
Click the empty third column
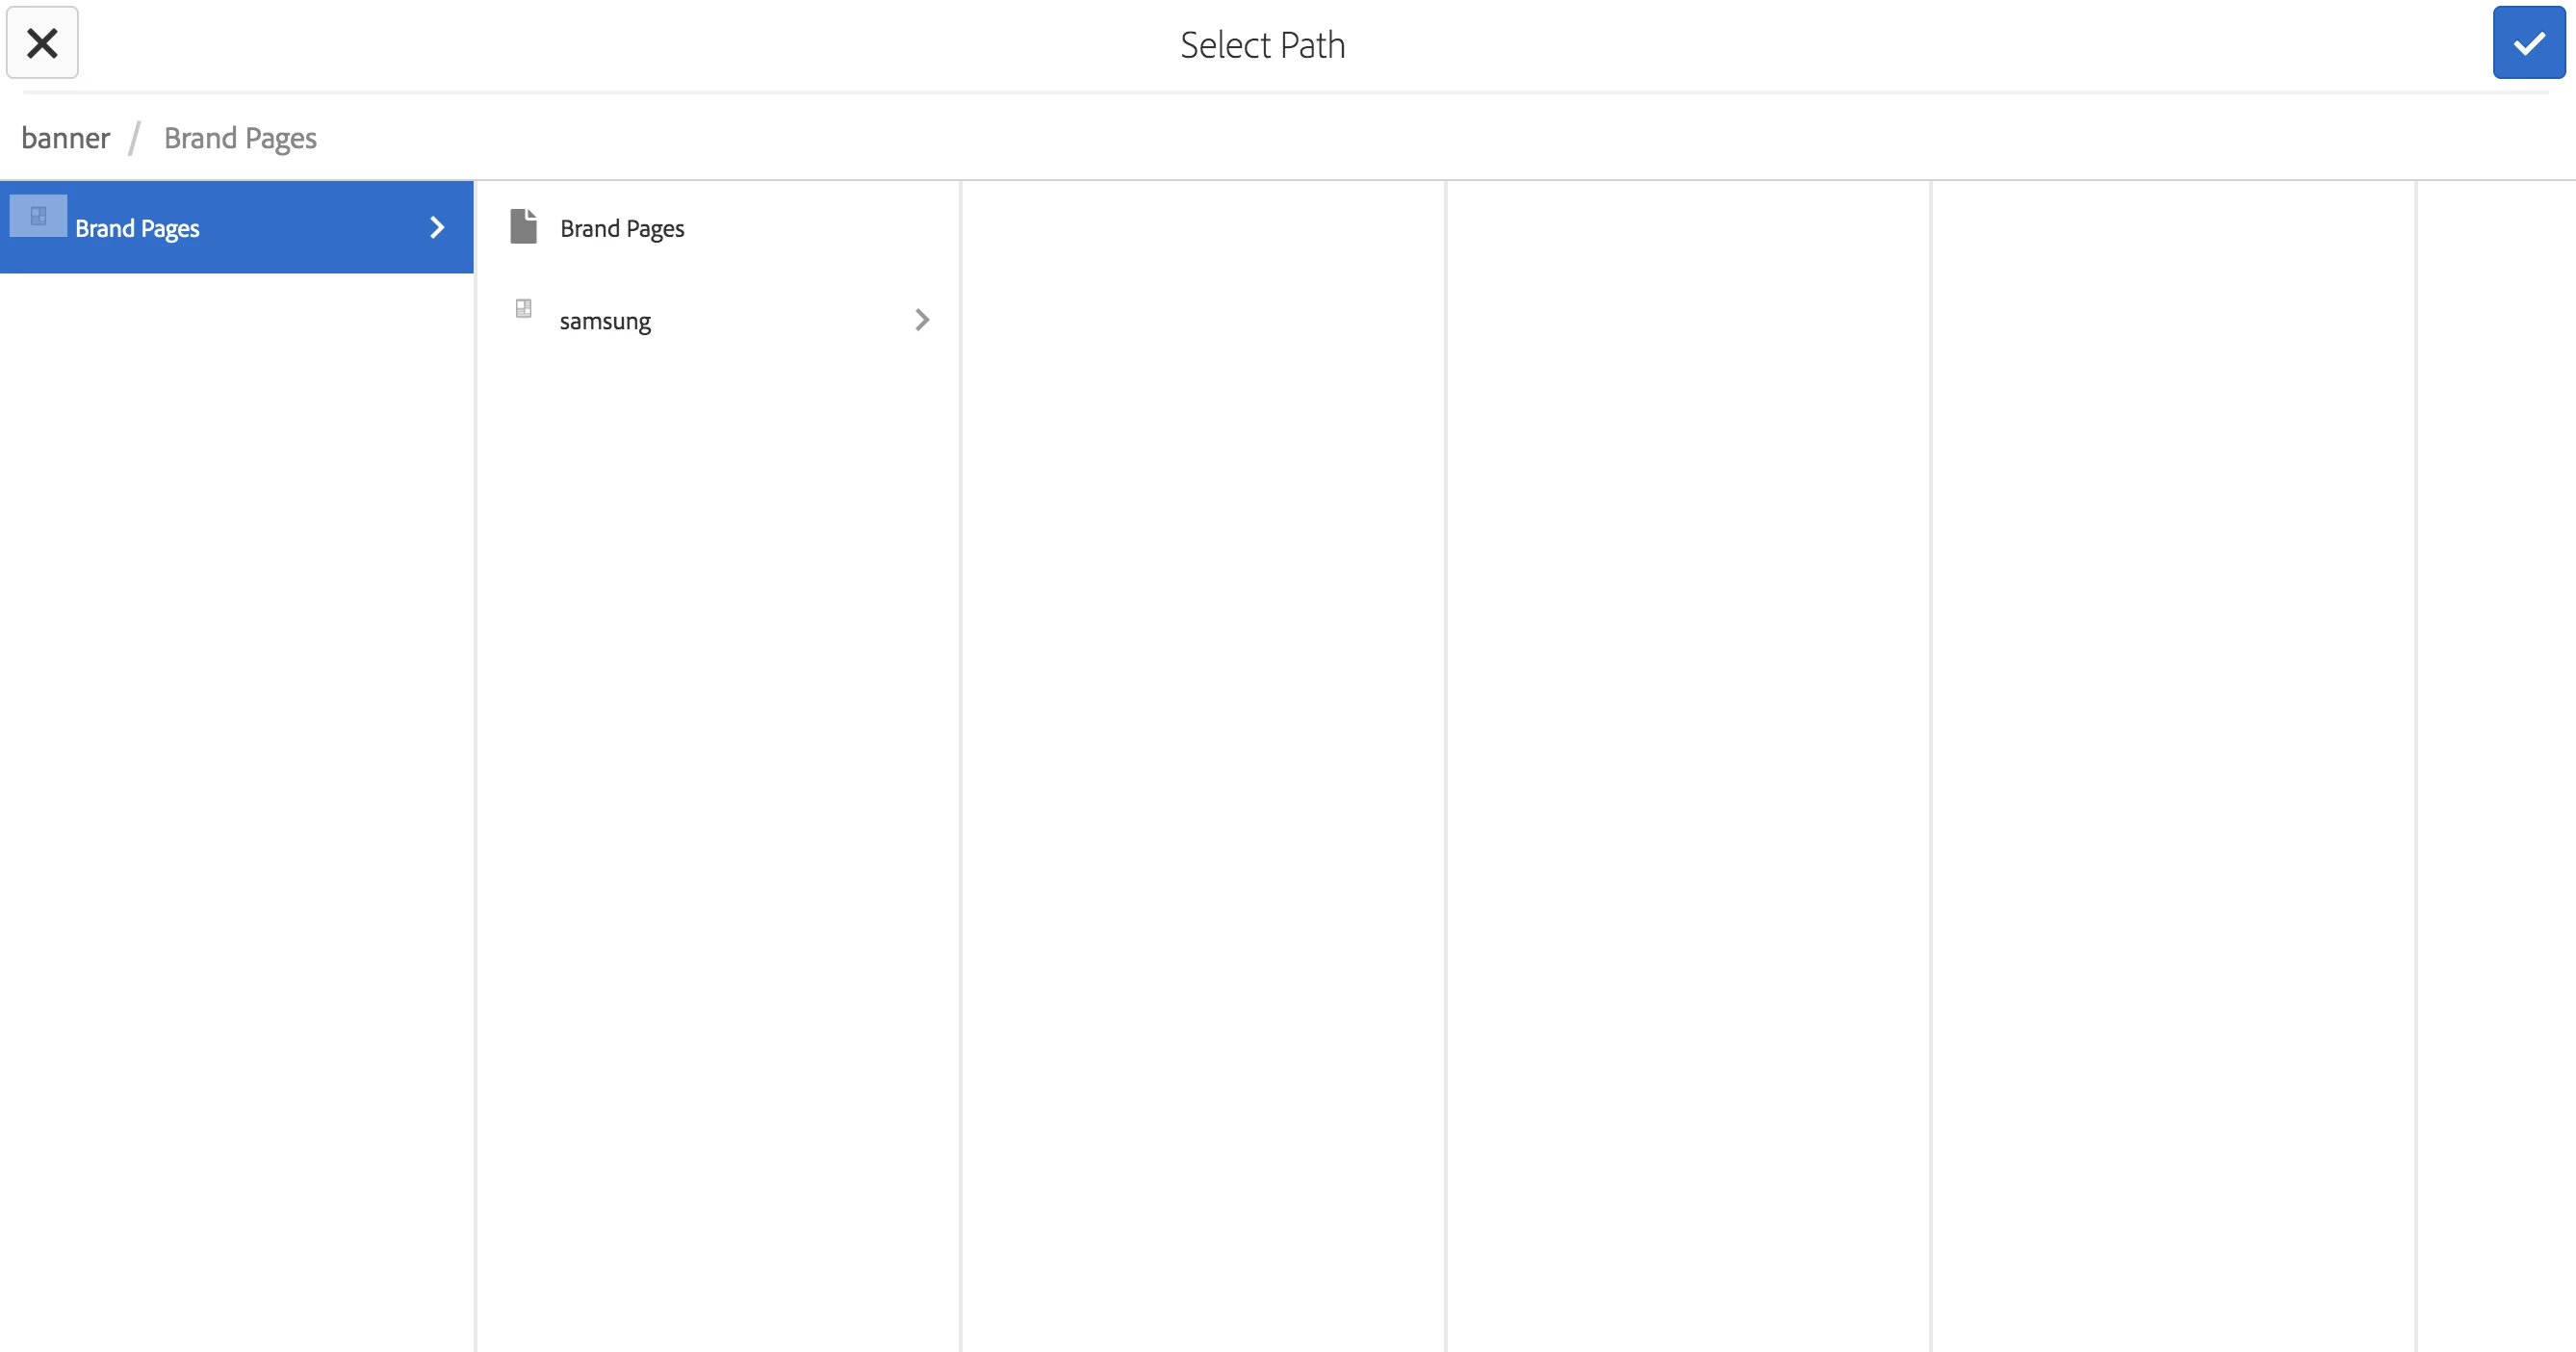tap(1203, 700)
